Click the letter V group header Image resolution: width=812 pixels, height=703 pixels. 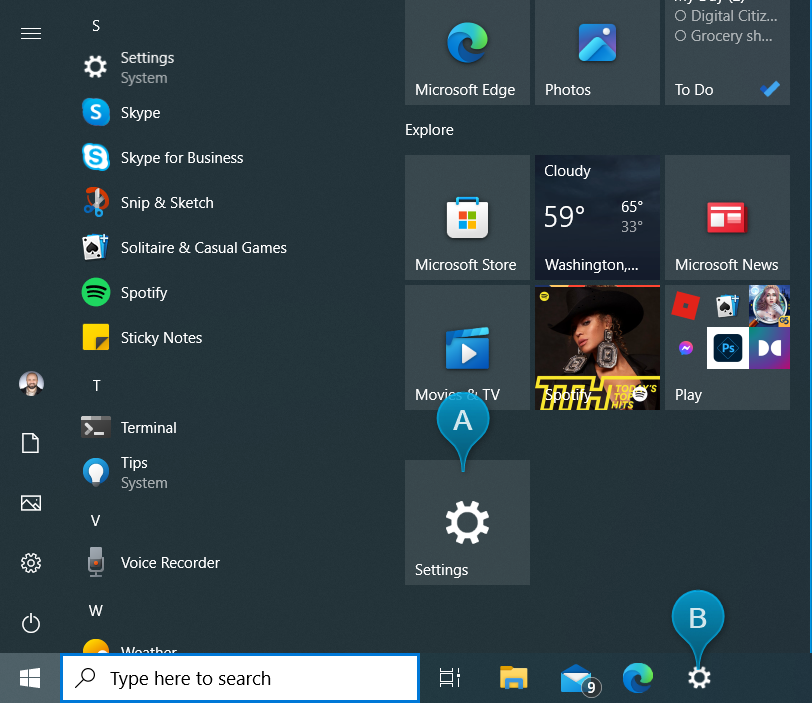(95, 521)
